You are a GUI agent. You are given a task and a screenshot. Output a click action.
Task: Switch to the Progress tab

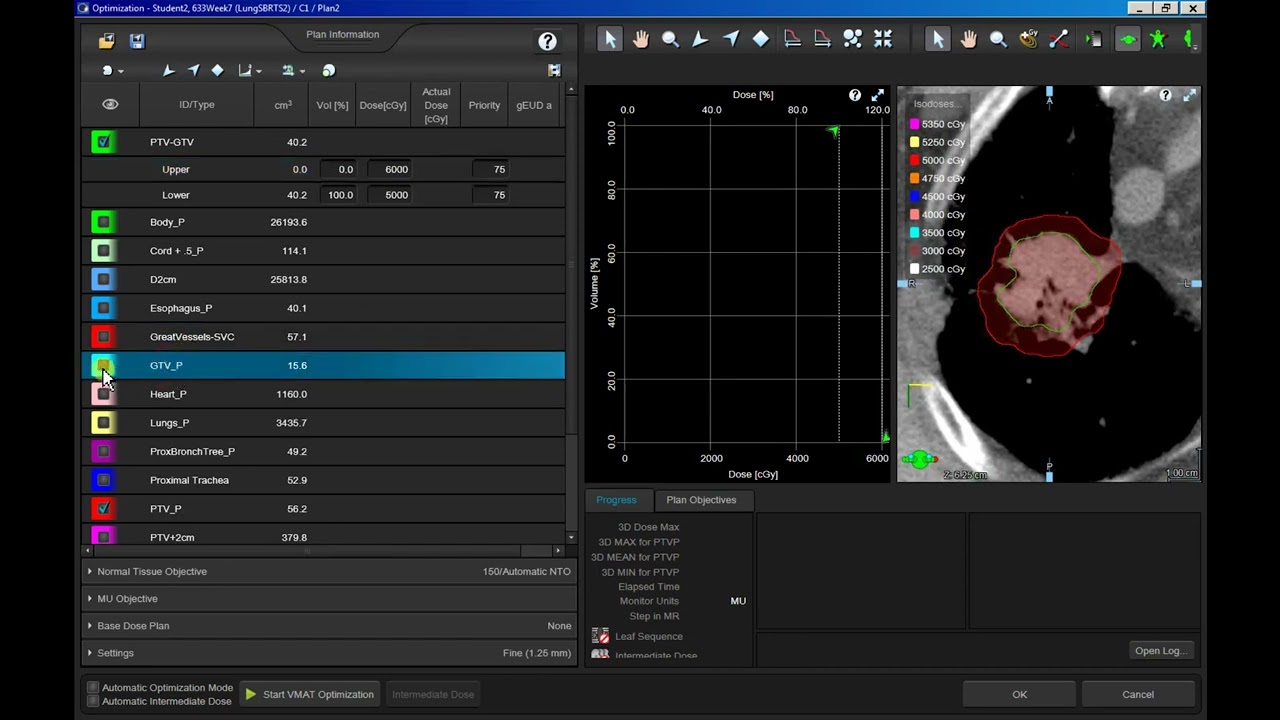coord(616,500)
